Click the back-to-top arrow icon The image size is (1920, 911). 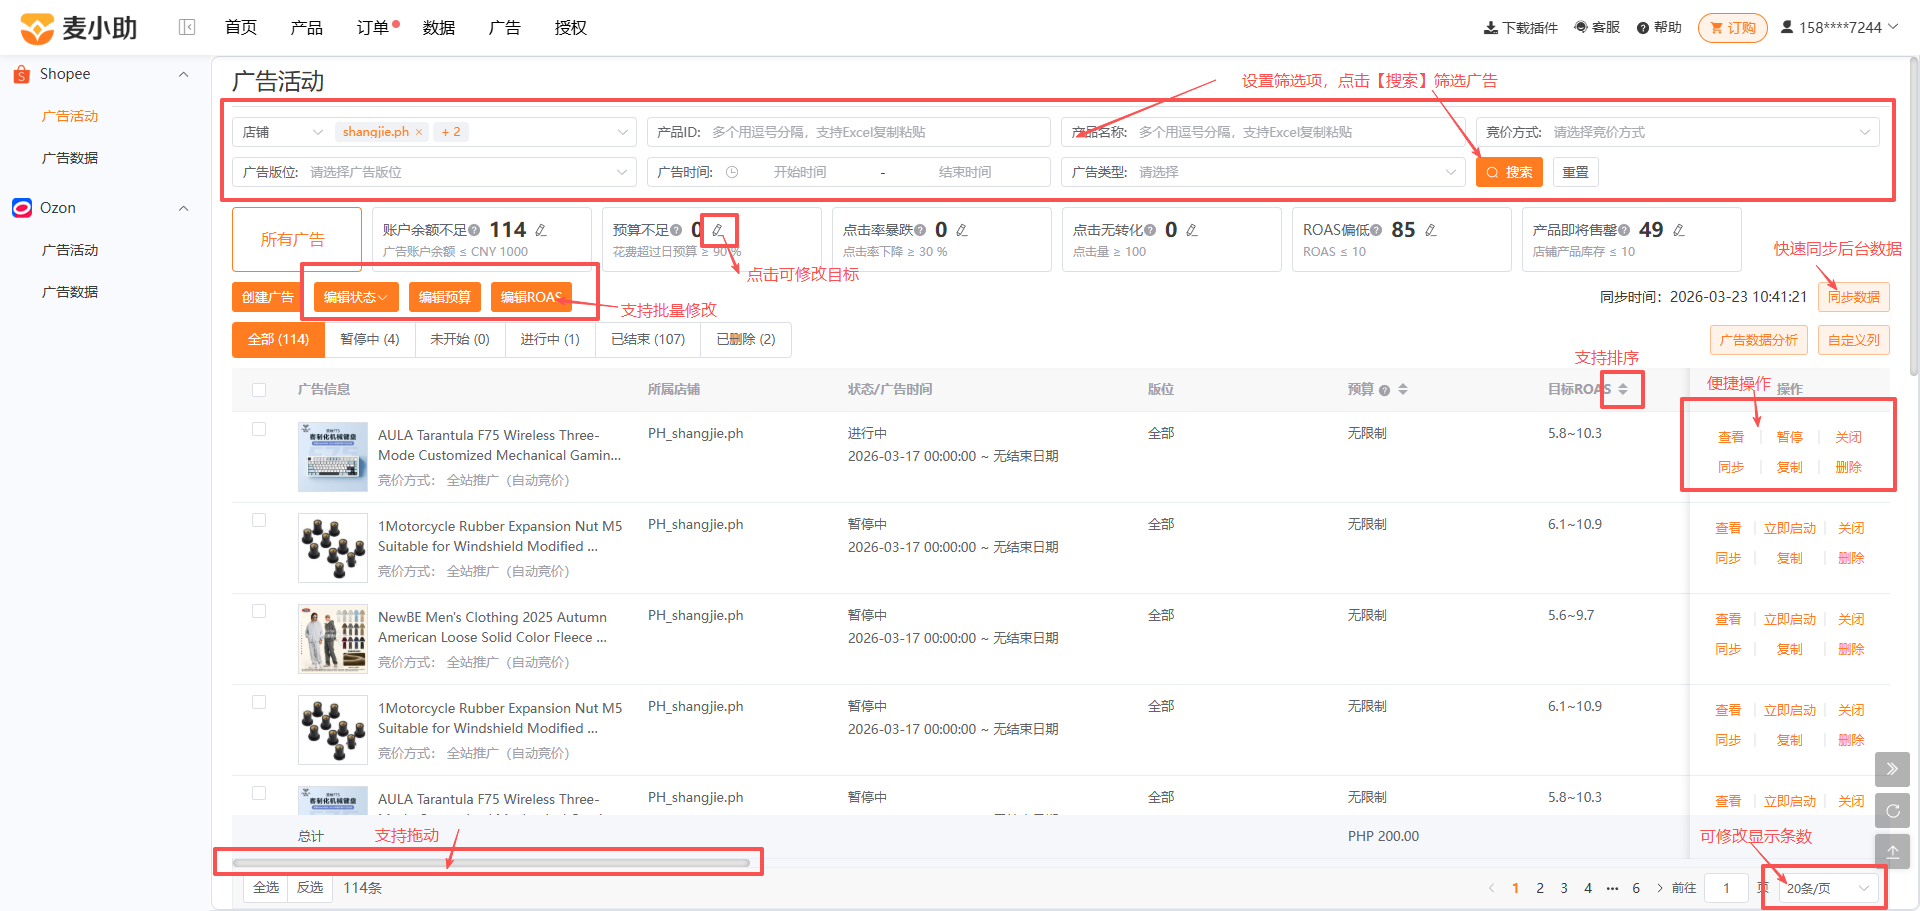tap(1892, 852)
